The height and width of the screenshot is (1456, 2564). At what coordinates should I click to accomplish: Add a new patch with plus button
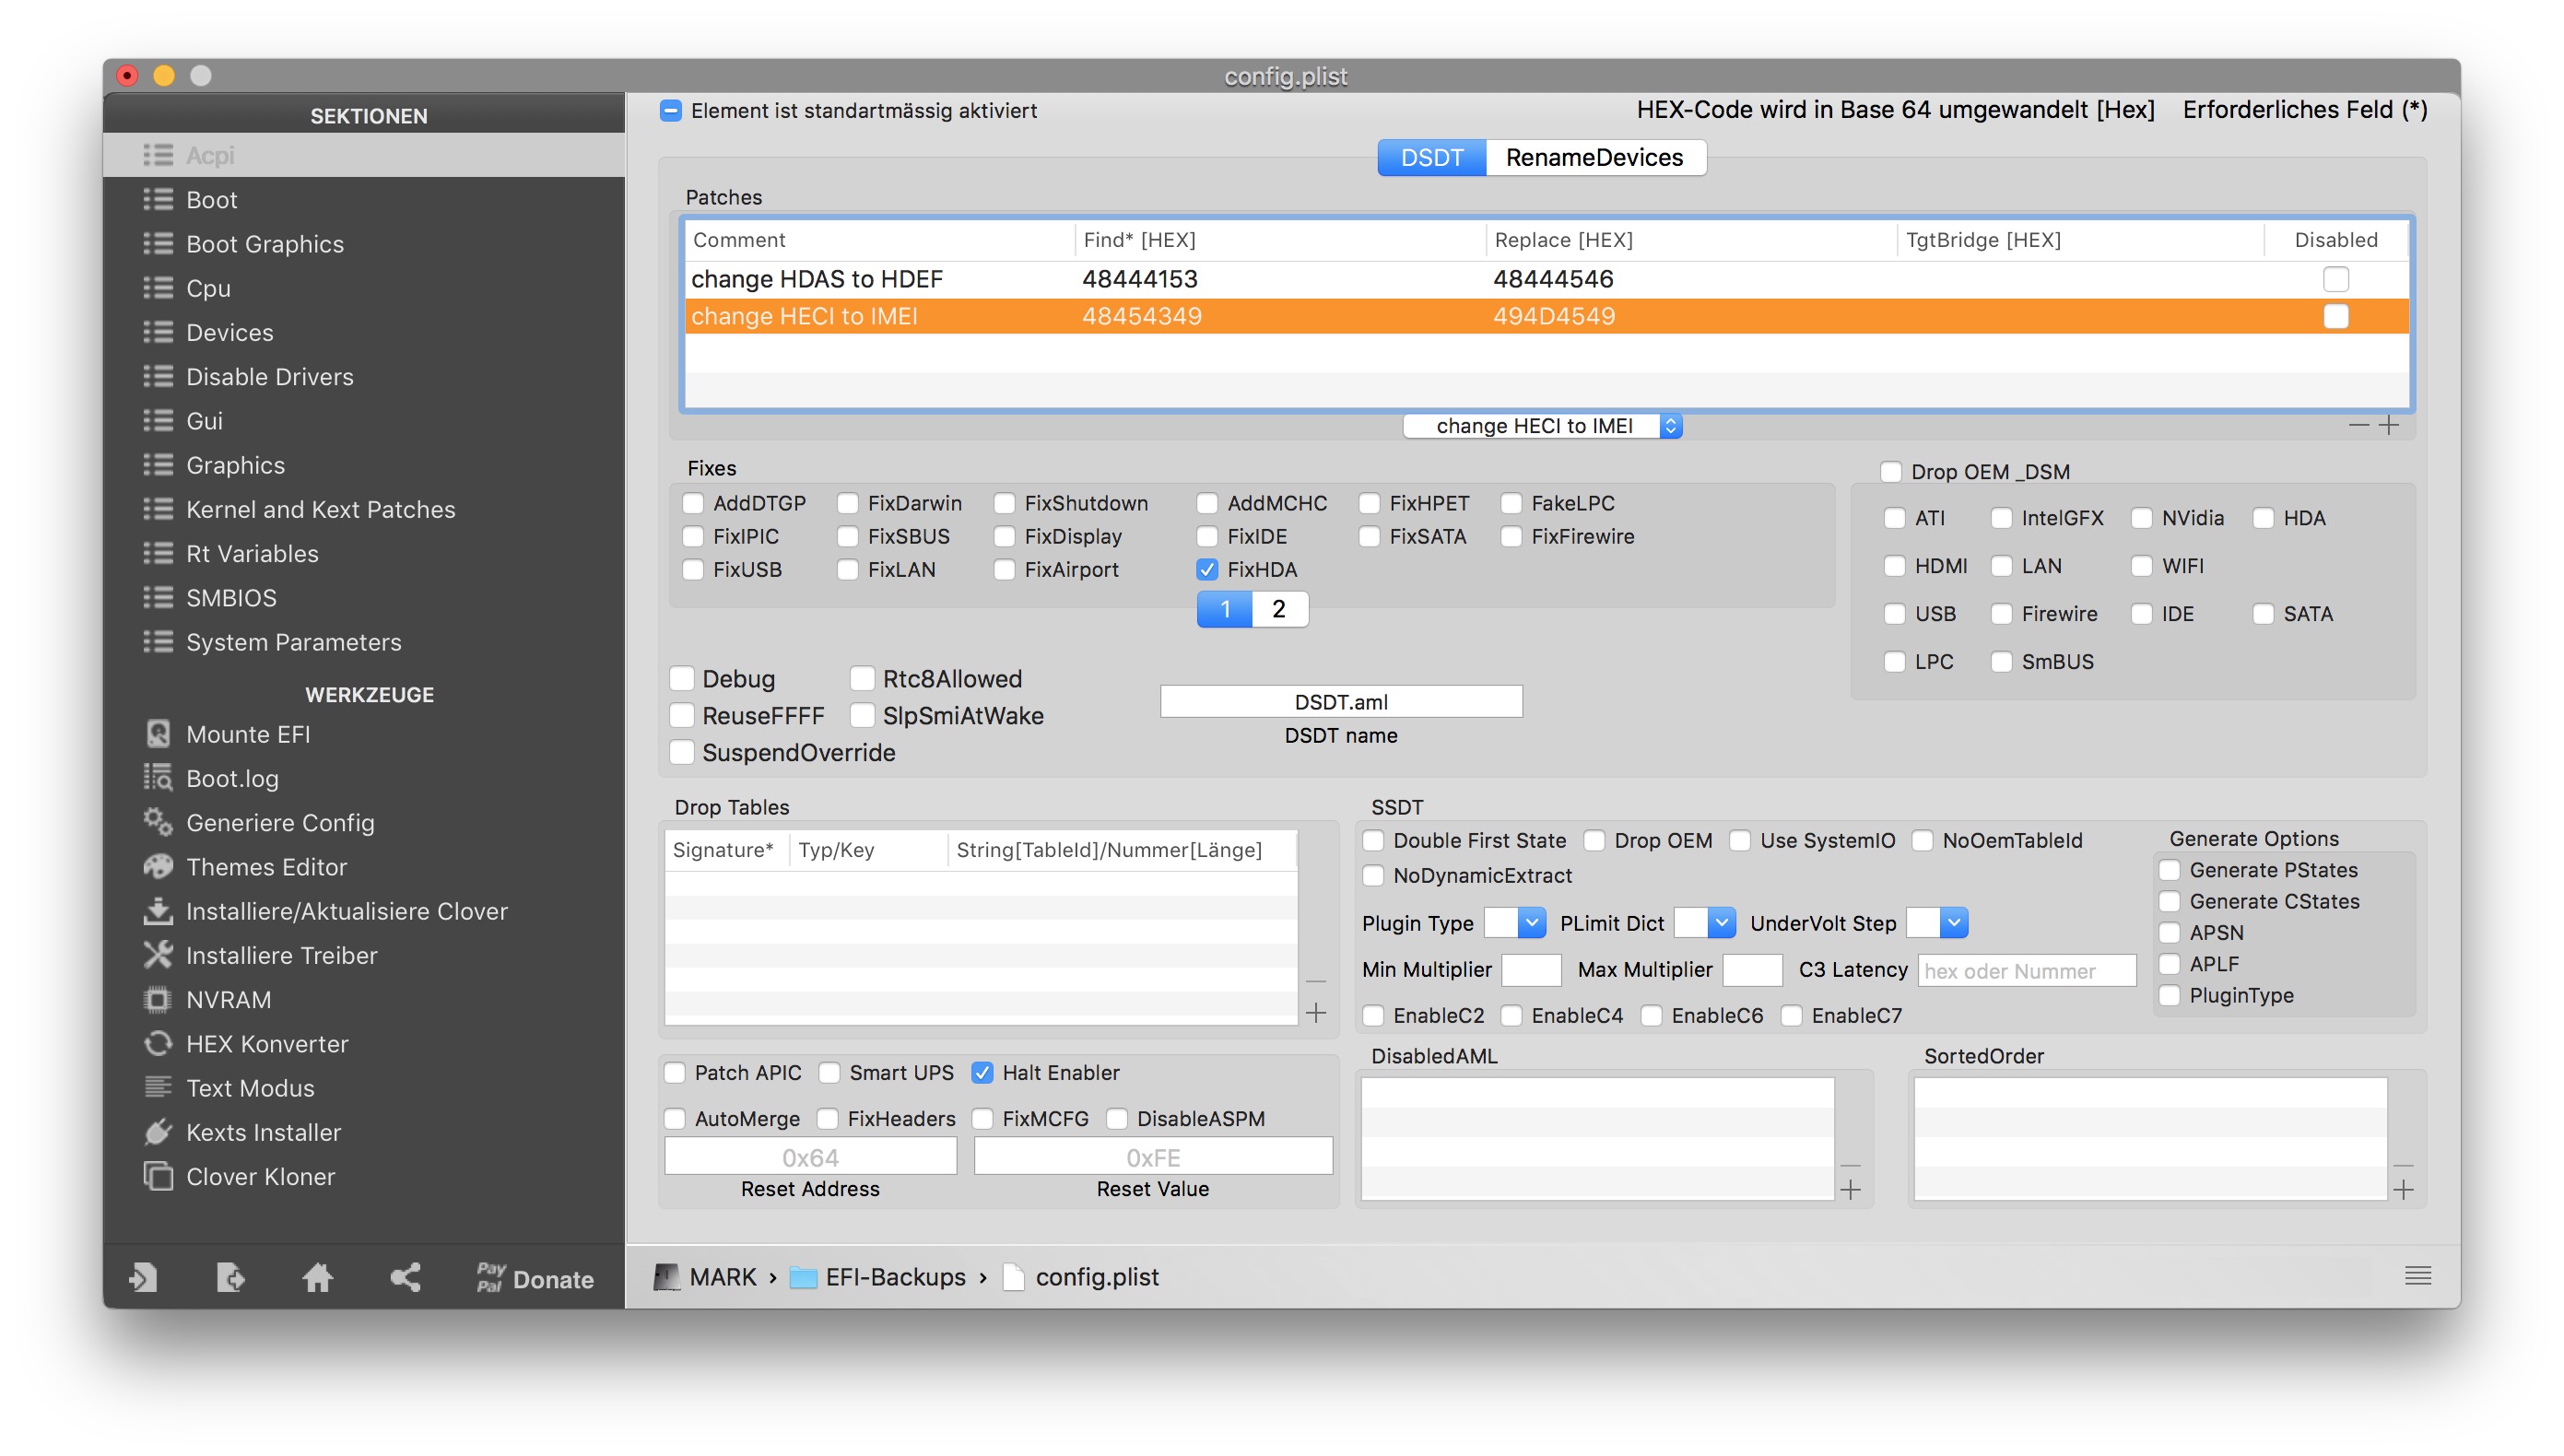[x=2390, y=425]
